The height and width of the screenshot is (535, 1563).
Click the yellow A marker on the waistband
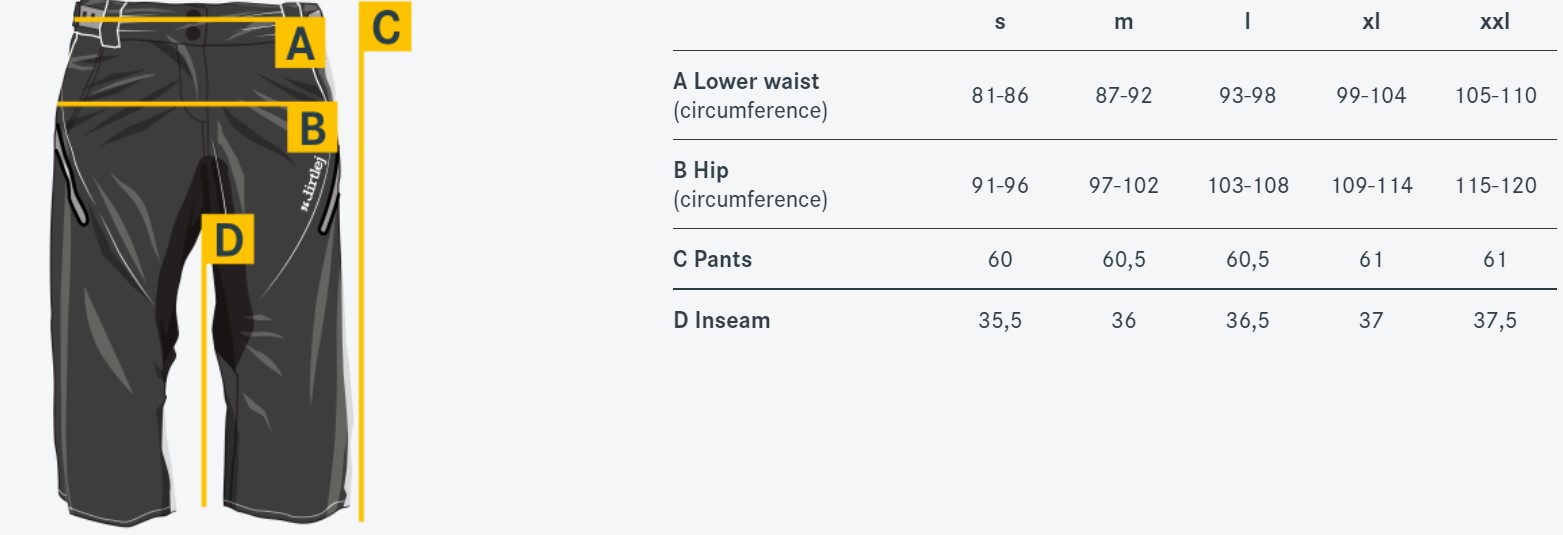(299, 44)
